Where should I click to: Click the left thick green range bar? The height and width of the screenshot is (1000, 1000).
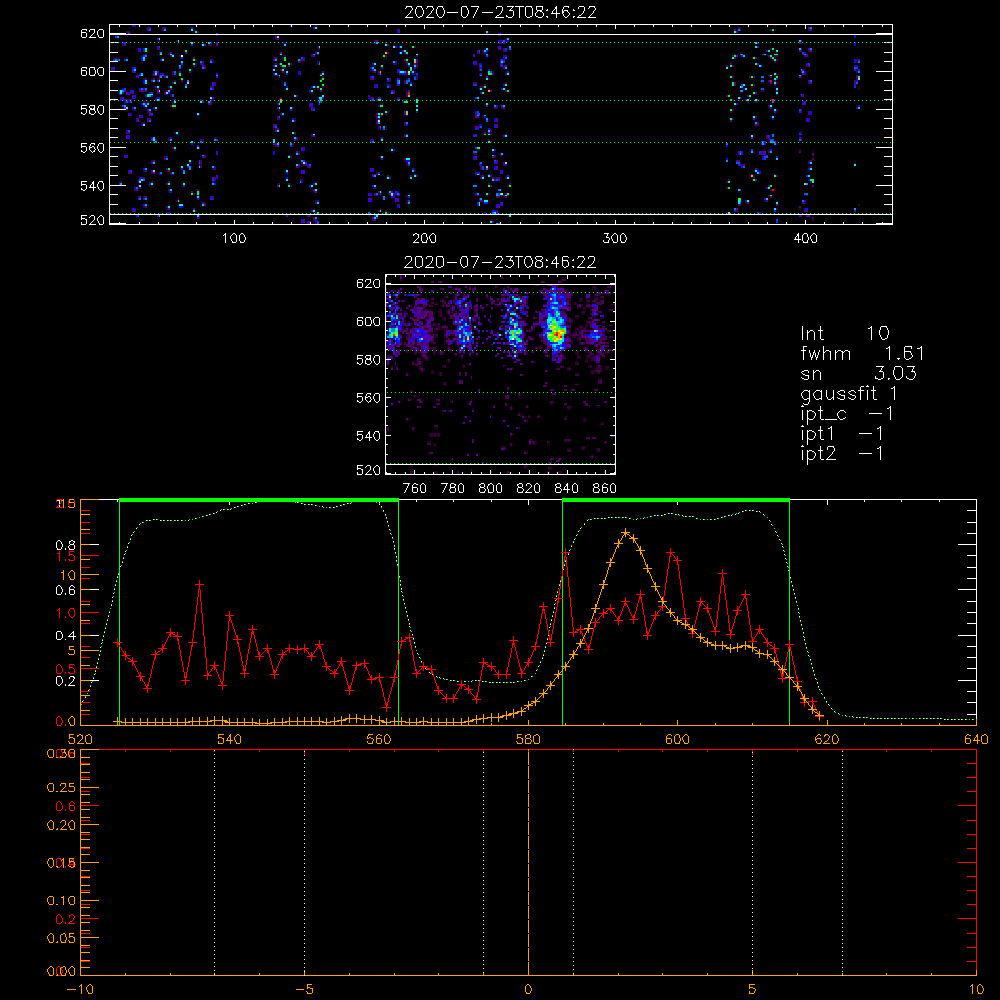point(259,500)
